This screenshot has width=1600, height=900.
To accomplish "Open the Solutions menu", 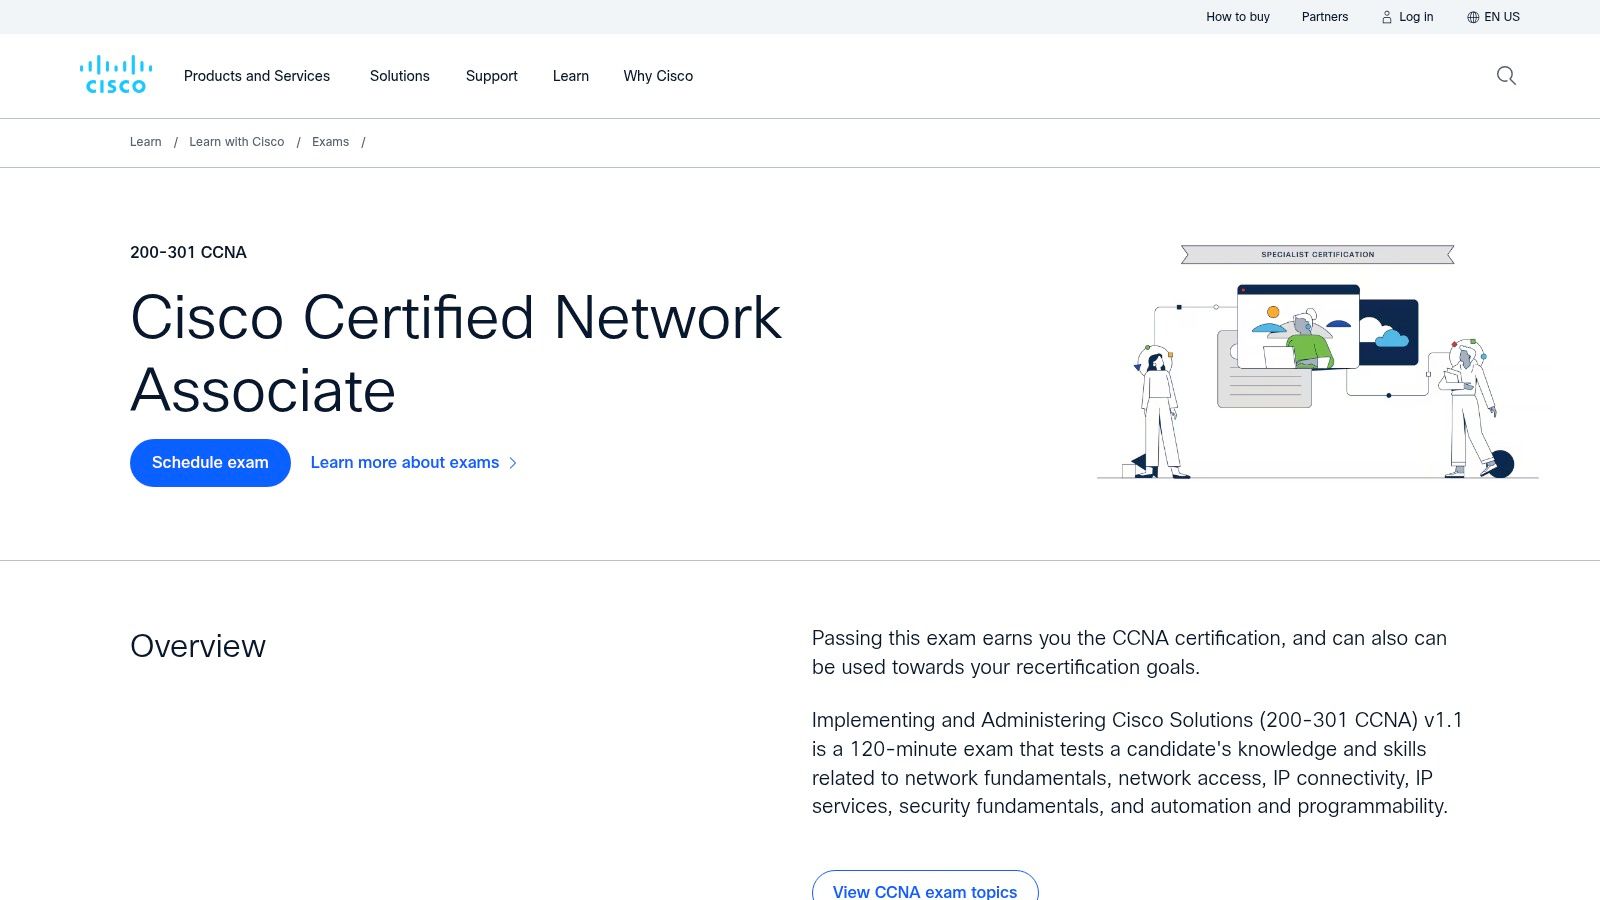I will click(x=400, y=76).
